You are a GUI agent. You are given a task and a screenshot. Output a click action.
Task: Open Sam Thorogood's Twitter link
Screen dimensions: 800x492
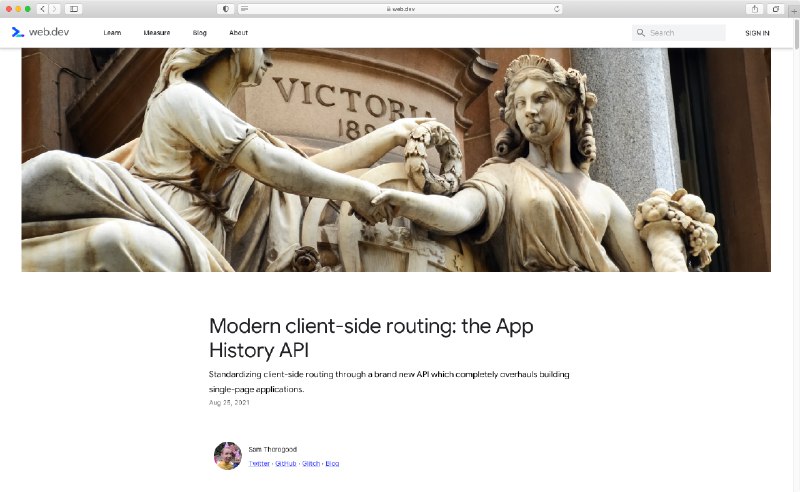pos(259,463)
